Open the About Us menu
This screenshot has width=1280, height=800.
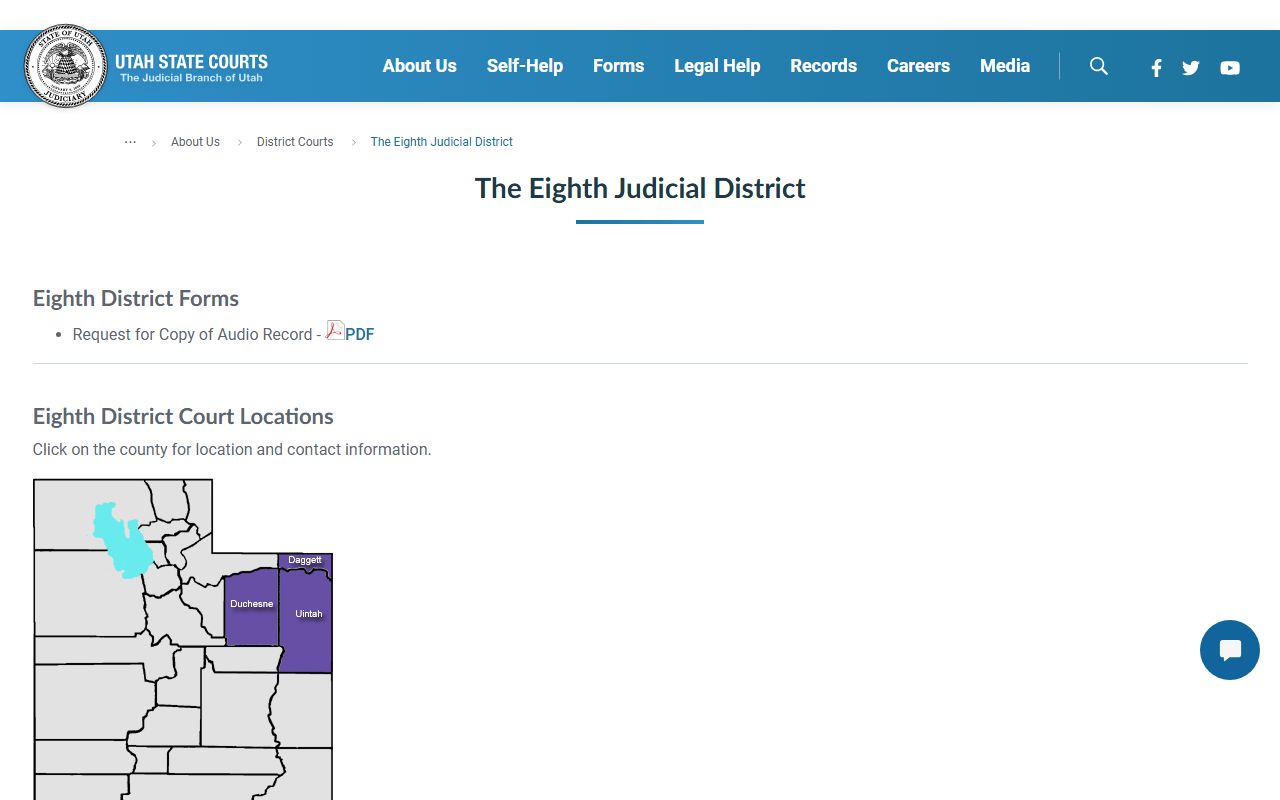coord(419,66)
